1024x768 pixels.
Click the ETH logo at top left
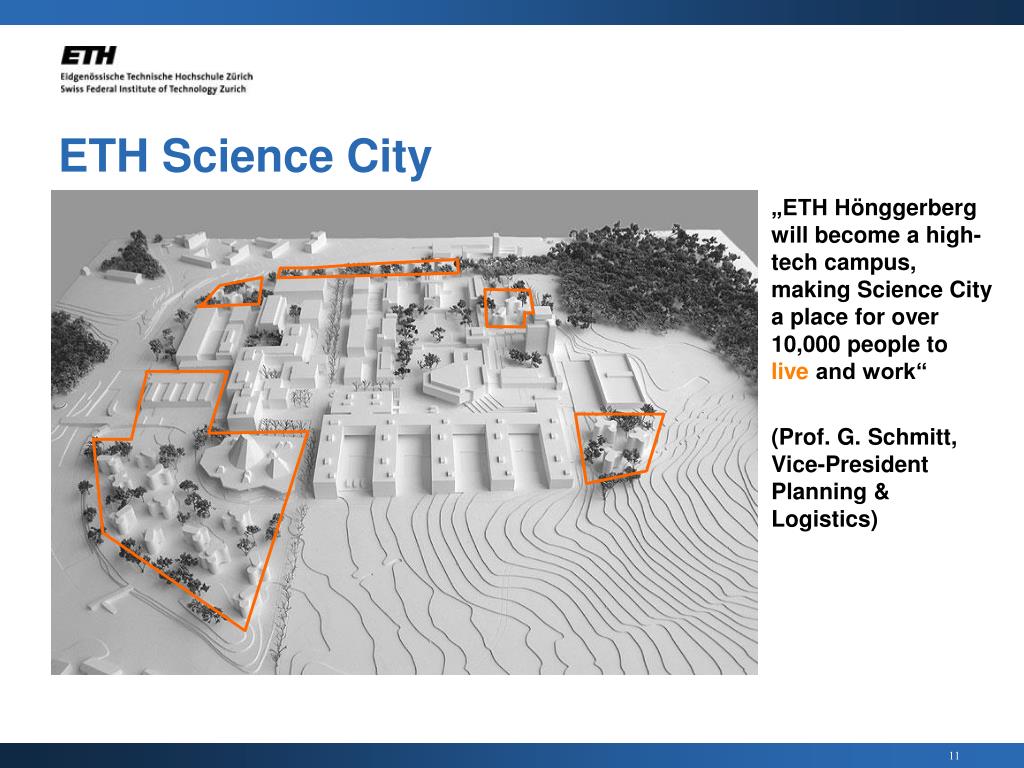(89, 56)
